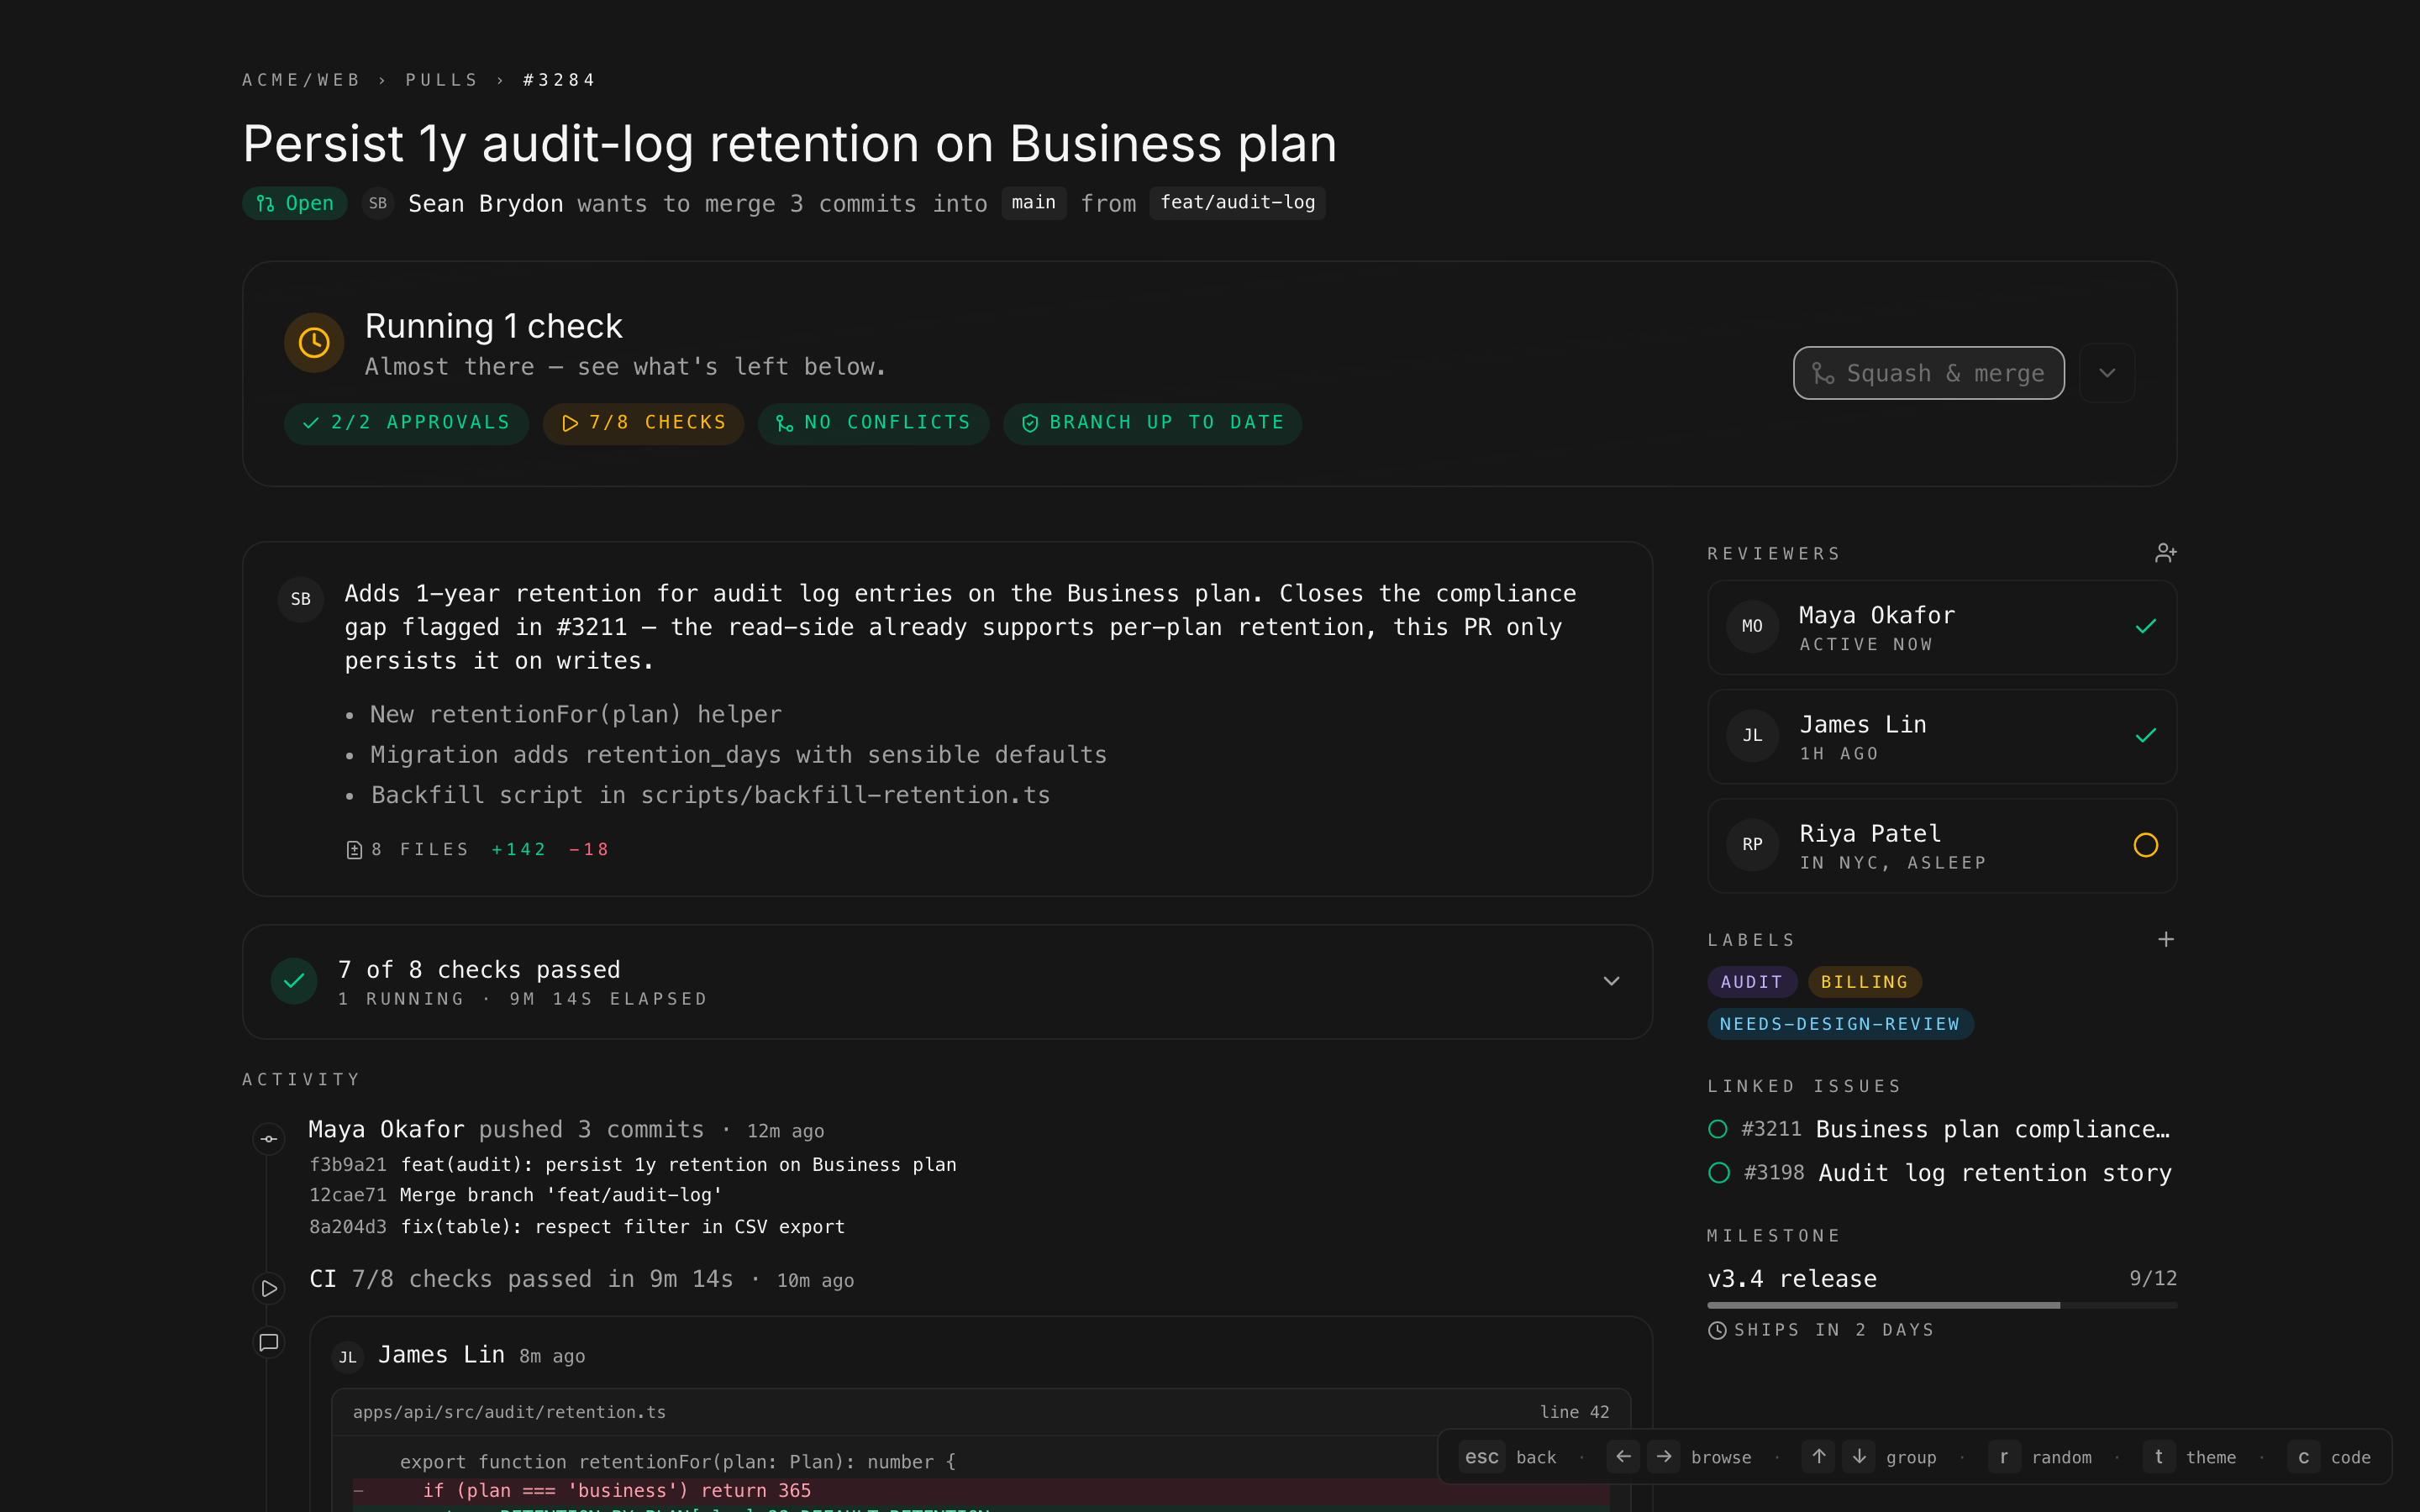The width and height of the screenshot is (2420, 1512).
Task: Click the 7/8 CHECKS status pill
Action: [643, 423]
